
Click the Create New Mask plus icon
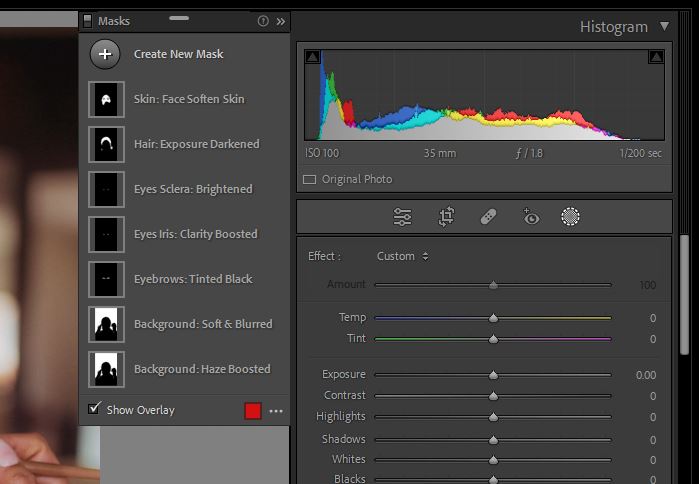pos(105,54)
